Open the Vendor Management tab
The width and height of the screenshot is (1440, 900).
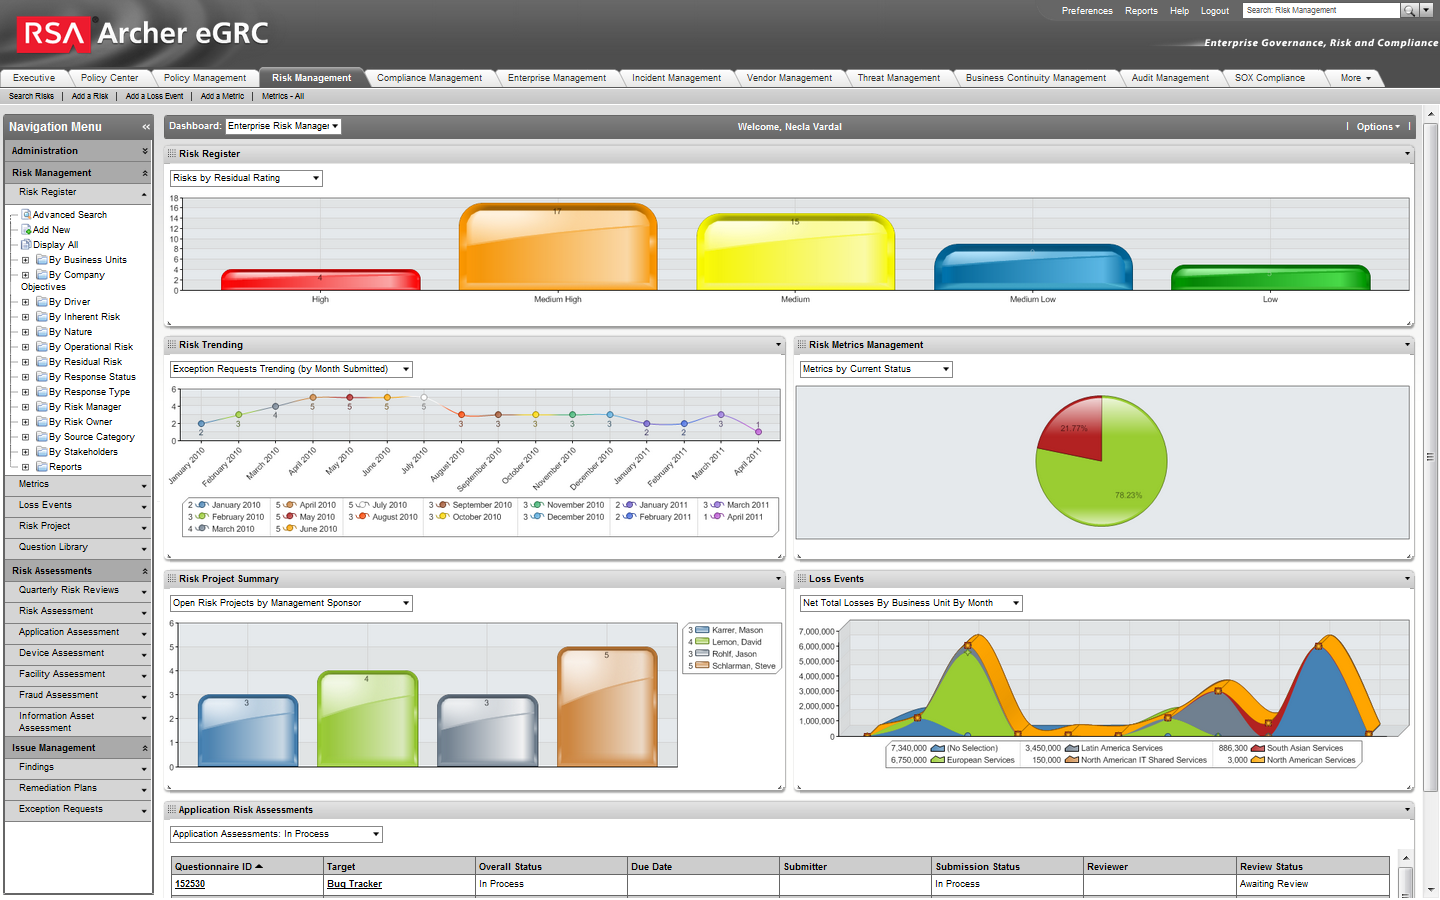click(789, 78)
